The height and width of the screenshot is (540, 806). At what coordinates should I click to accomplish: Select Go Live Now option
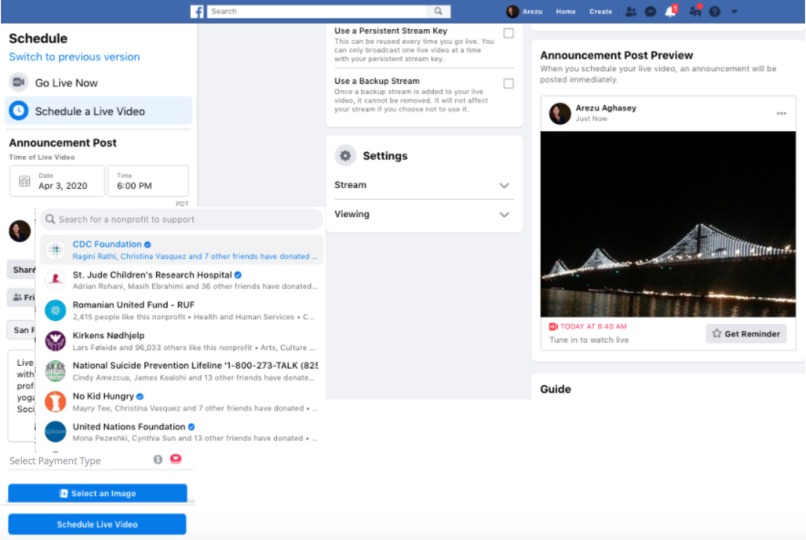(99, 83)
